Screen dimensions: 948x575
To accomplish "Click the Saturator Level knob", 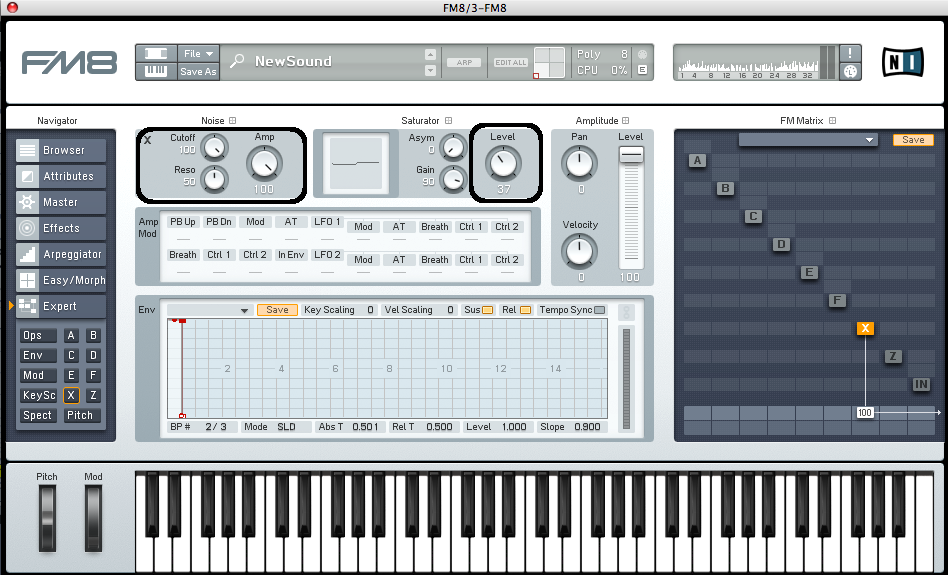I will pyautogui.click(x=503, y=163).
